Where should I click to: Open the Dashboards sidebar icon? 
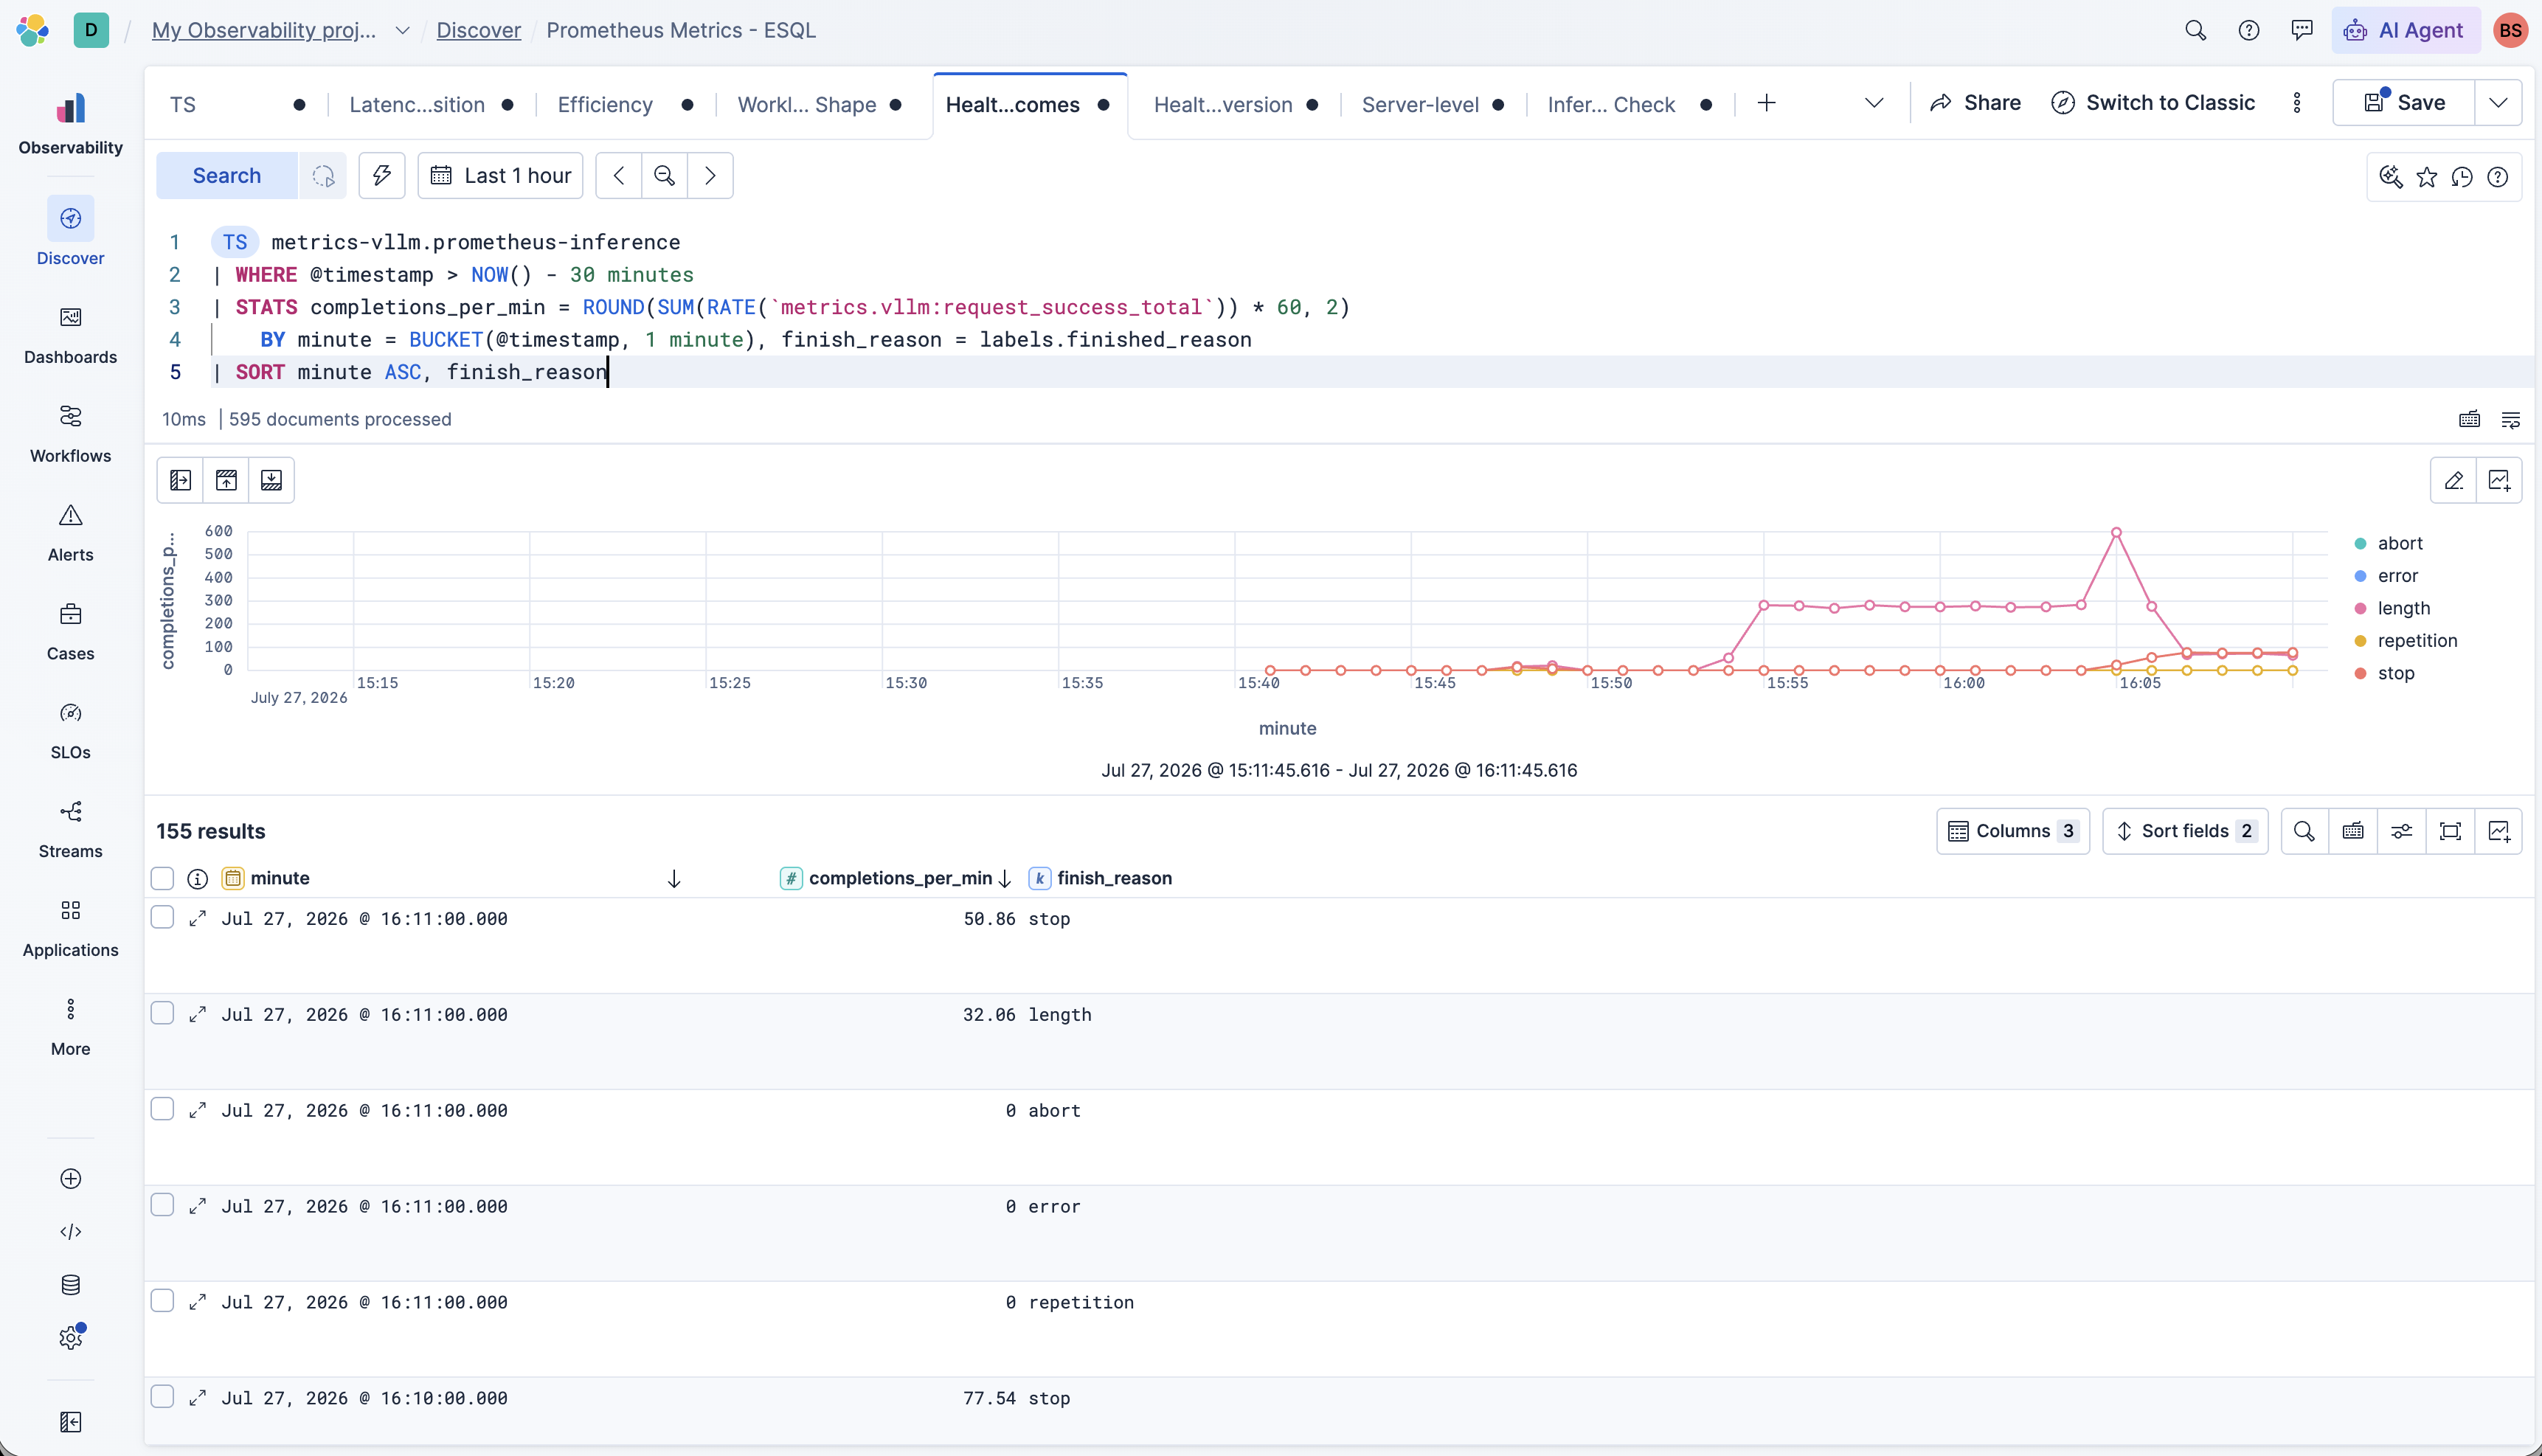(x=70, y=318)
